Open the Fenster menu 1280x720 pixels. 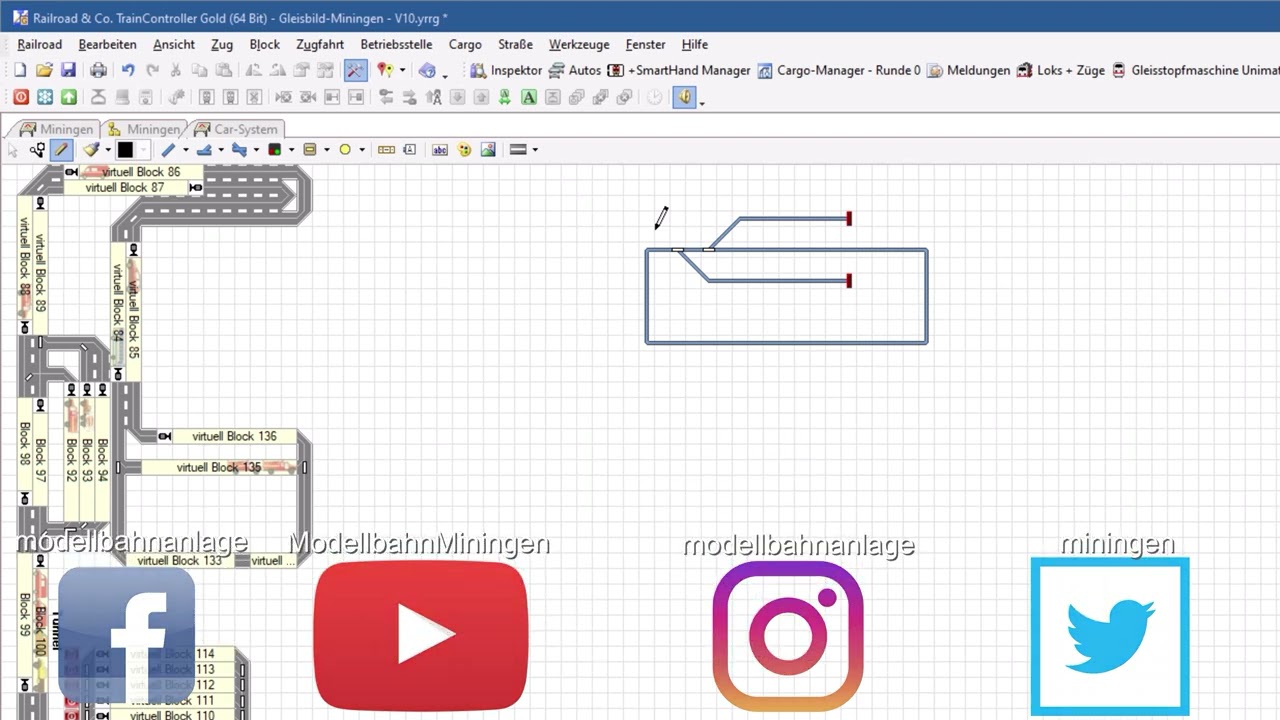(x=645, y=44)
